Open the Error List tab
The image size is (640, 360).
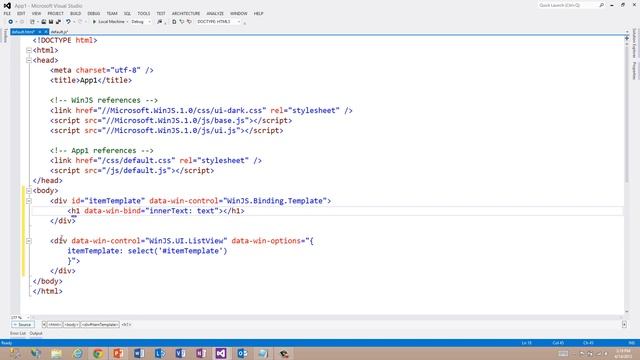[x=18, y=333]
